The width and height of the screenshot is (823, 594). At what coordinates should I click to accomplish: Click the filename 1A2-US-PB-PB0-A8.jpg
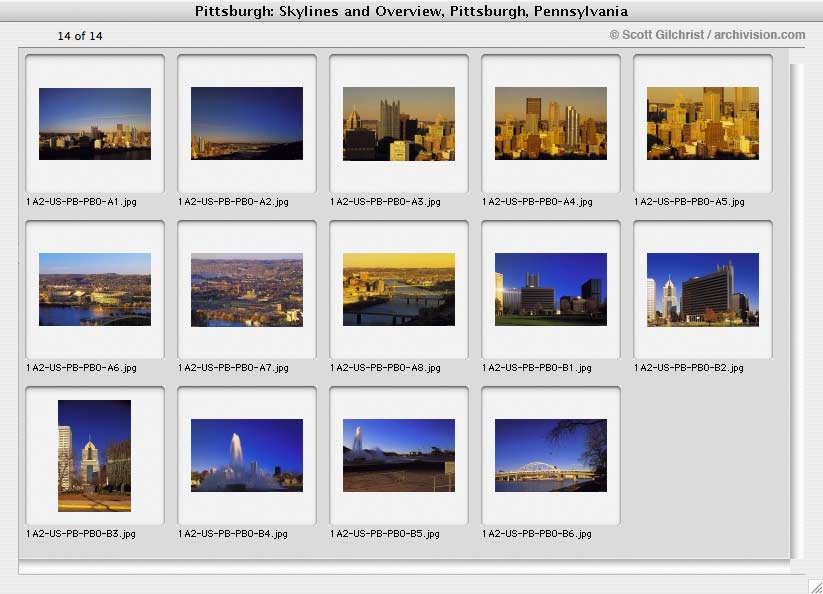tap(385, 368)
